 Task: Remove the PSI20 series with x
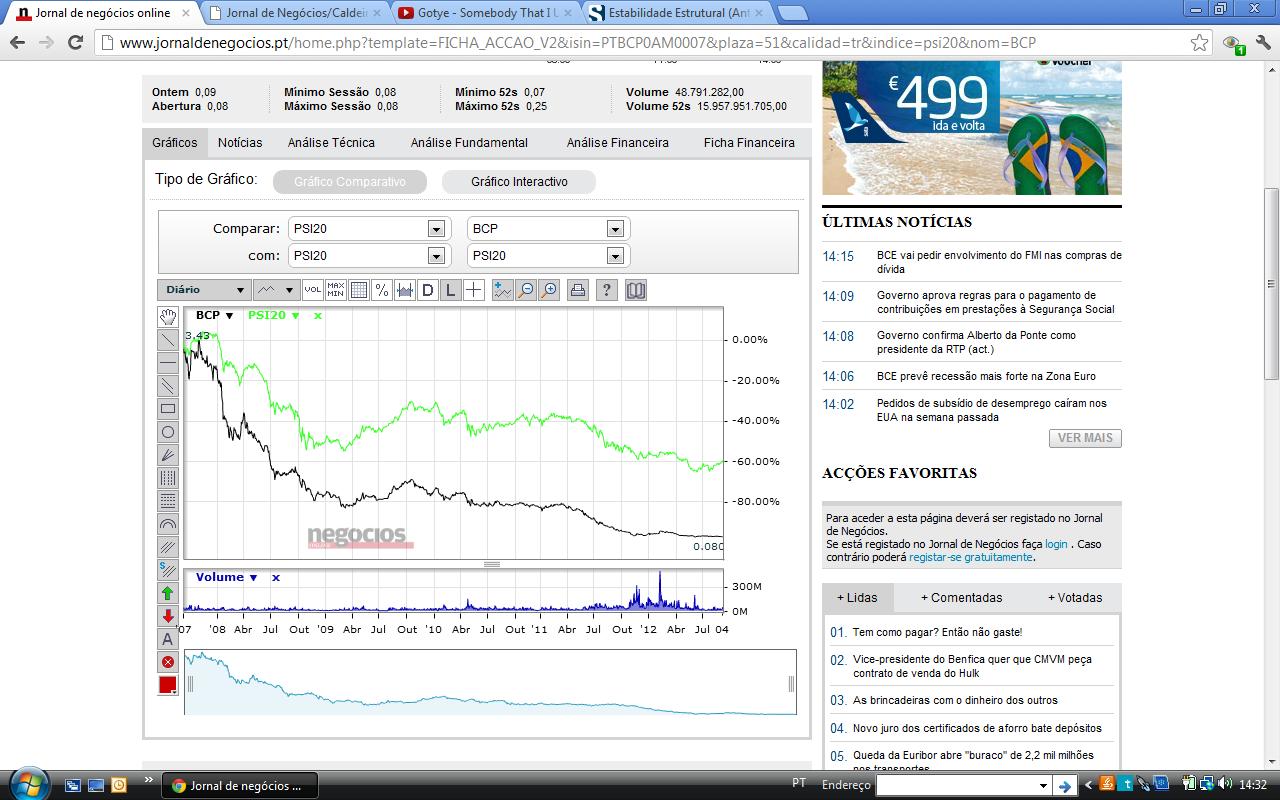318,316
